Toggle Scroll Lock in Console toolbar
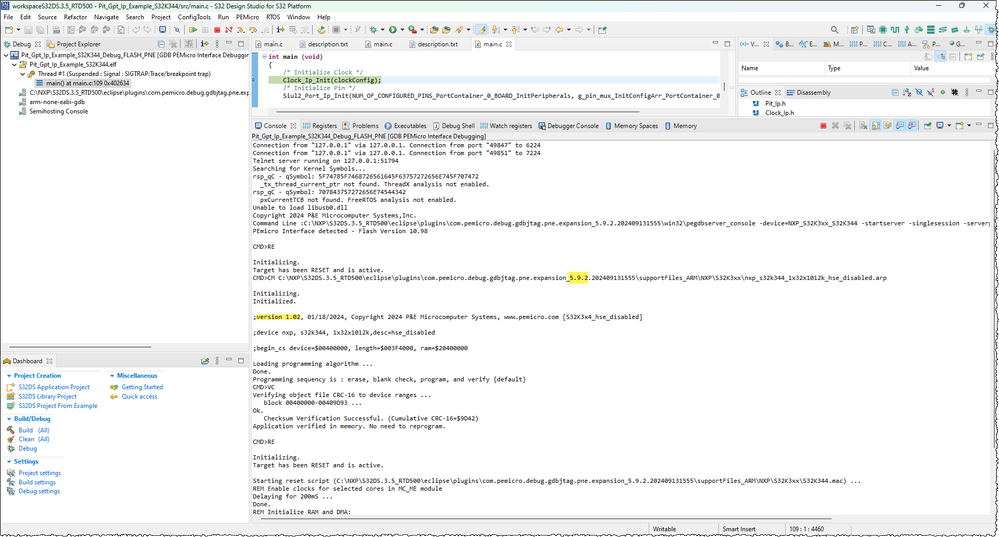Screen dimensions: 999x537 [876, 125]
